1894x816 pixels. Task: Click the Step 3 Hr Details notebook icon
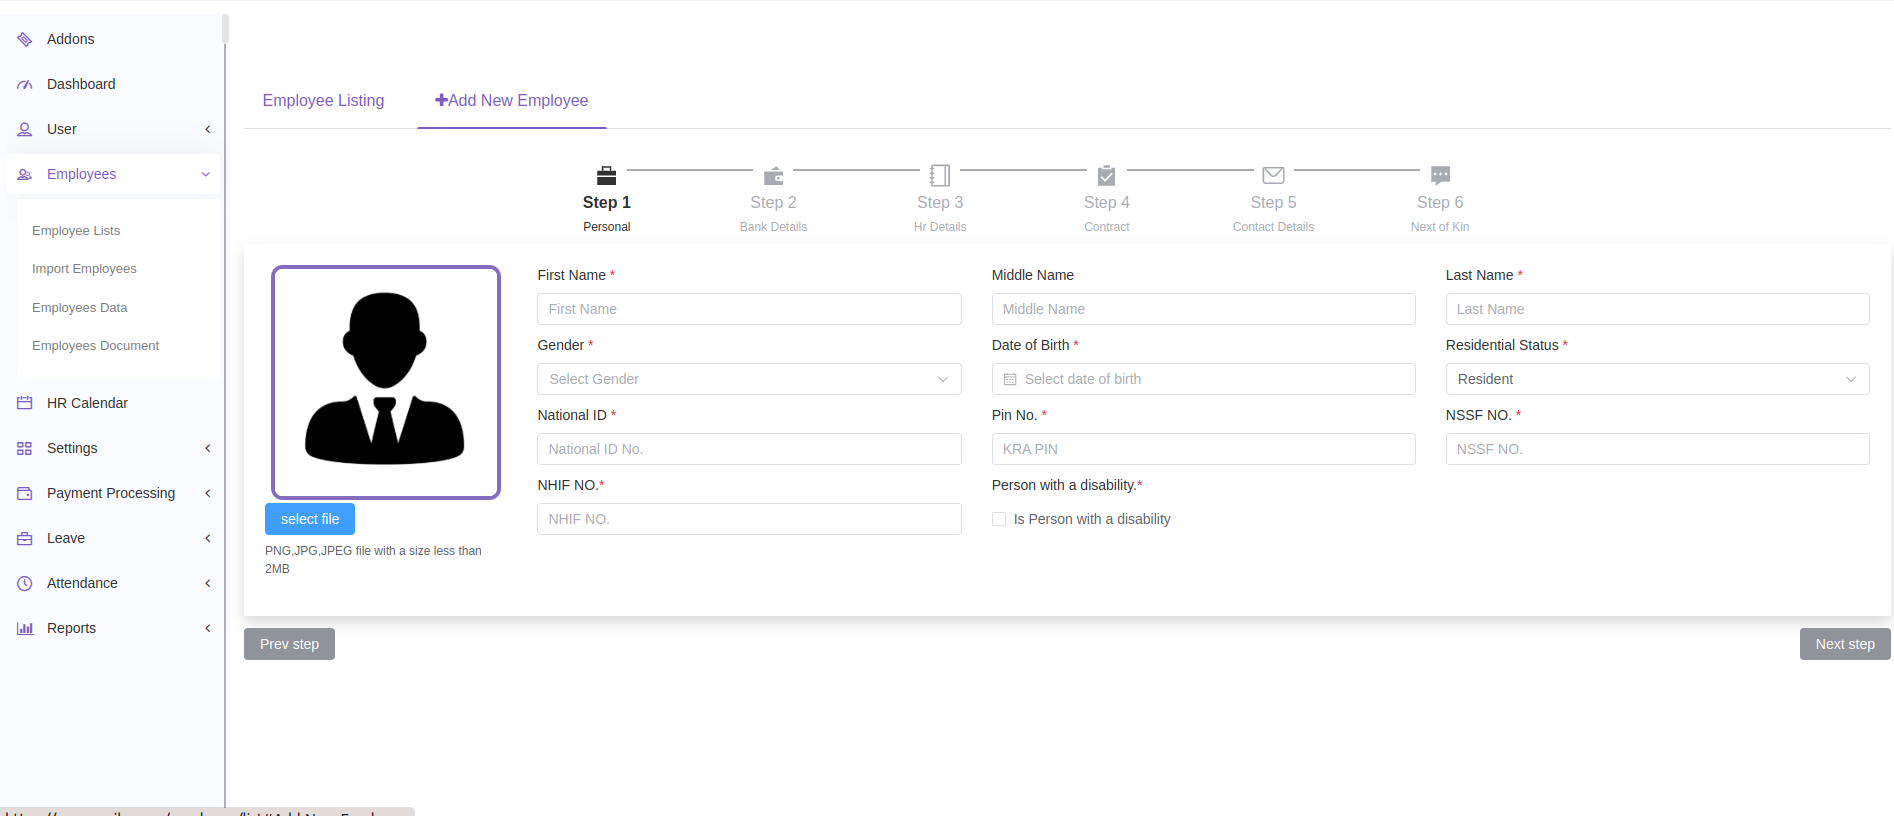tap(940, 176)
